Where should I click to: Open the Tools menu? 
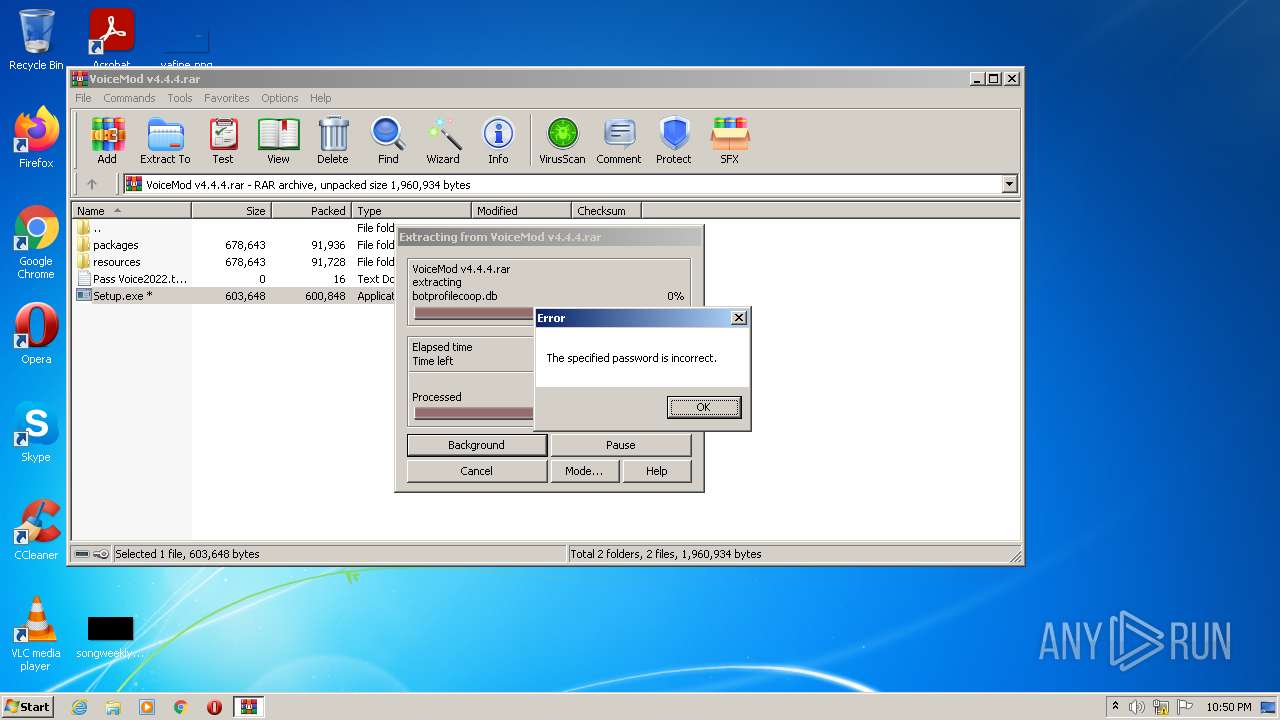180,98
